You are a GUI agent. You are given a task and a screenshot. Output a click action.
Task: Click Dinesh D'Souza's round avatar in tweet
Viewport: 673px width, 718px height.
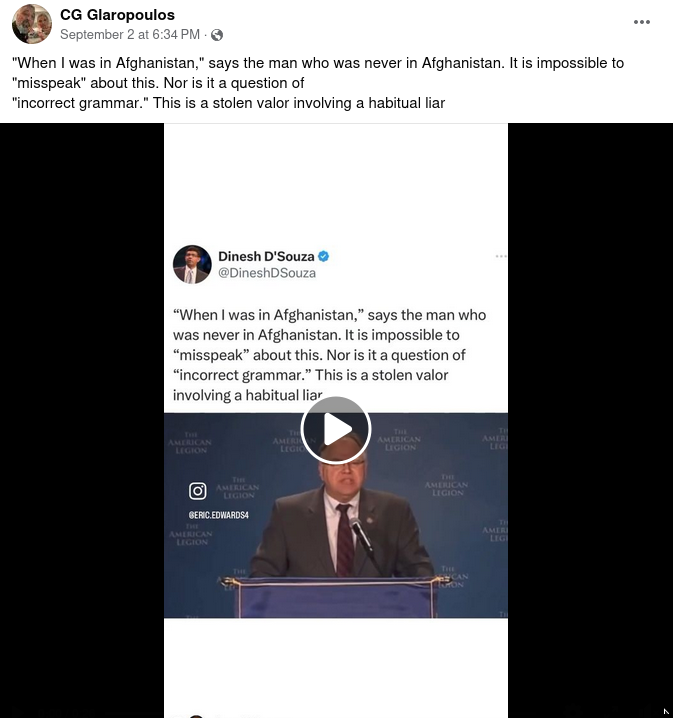pos(192,264)
